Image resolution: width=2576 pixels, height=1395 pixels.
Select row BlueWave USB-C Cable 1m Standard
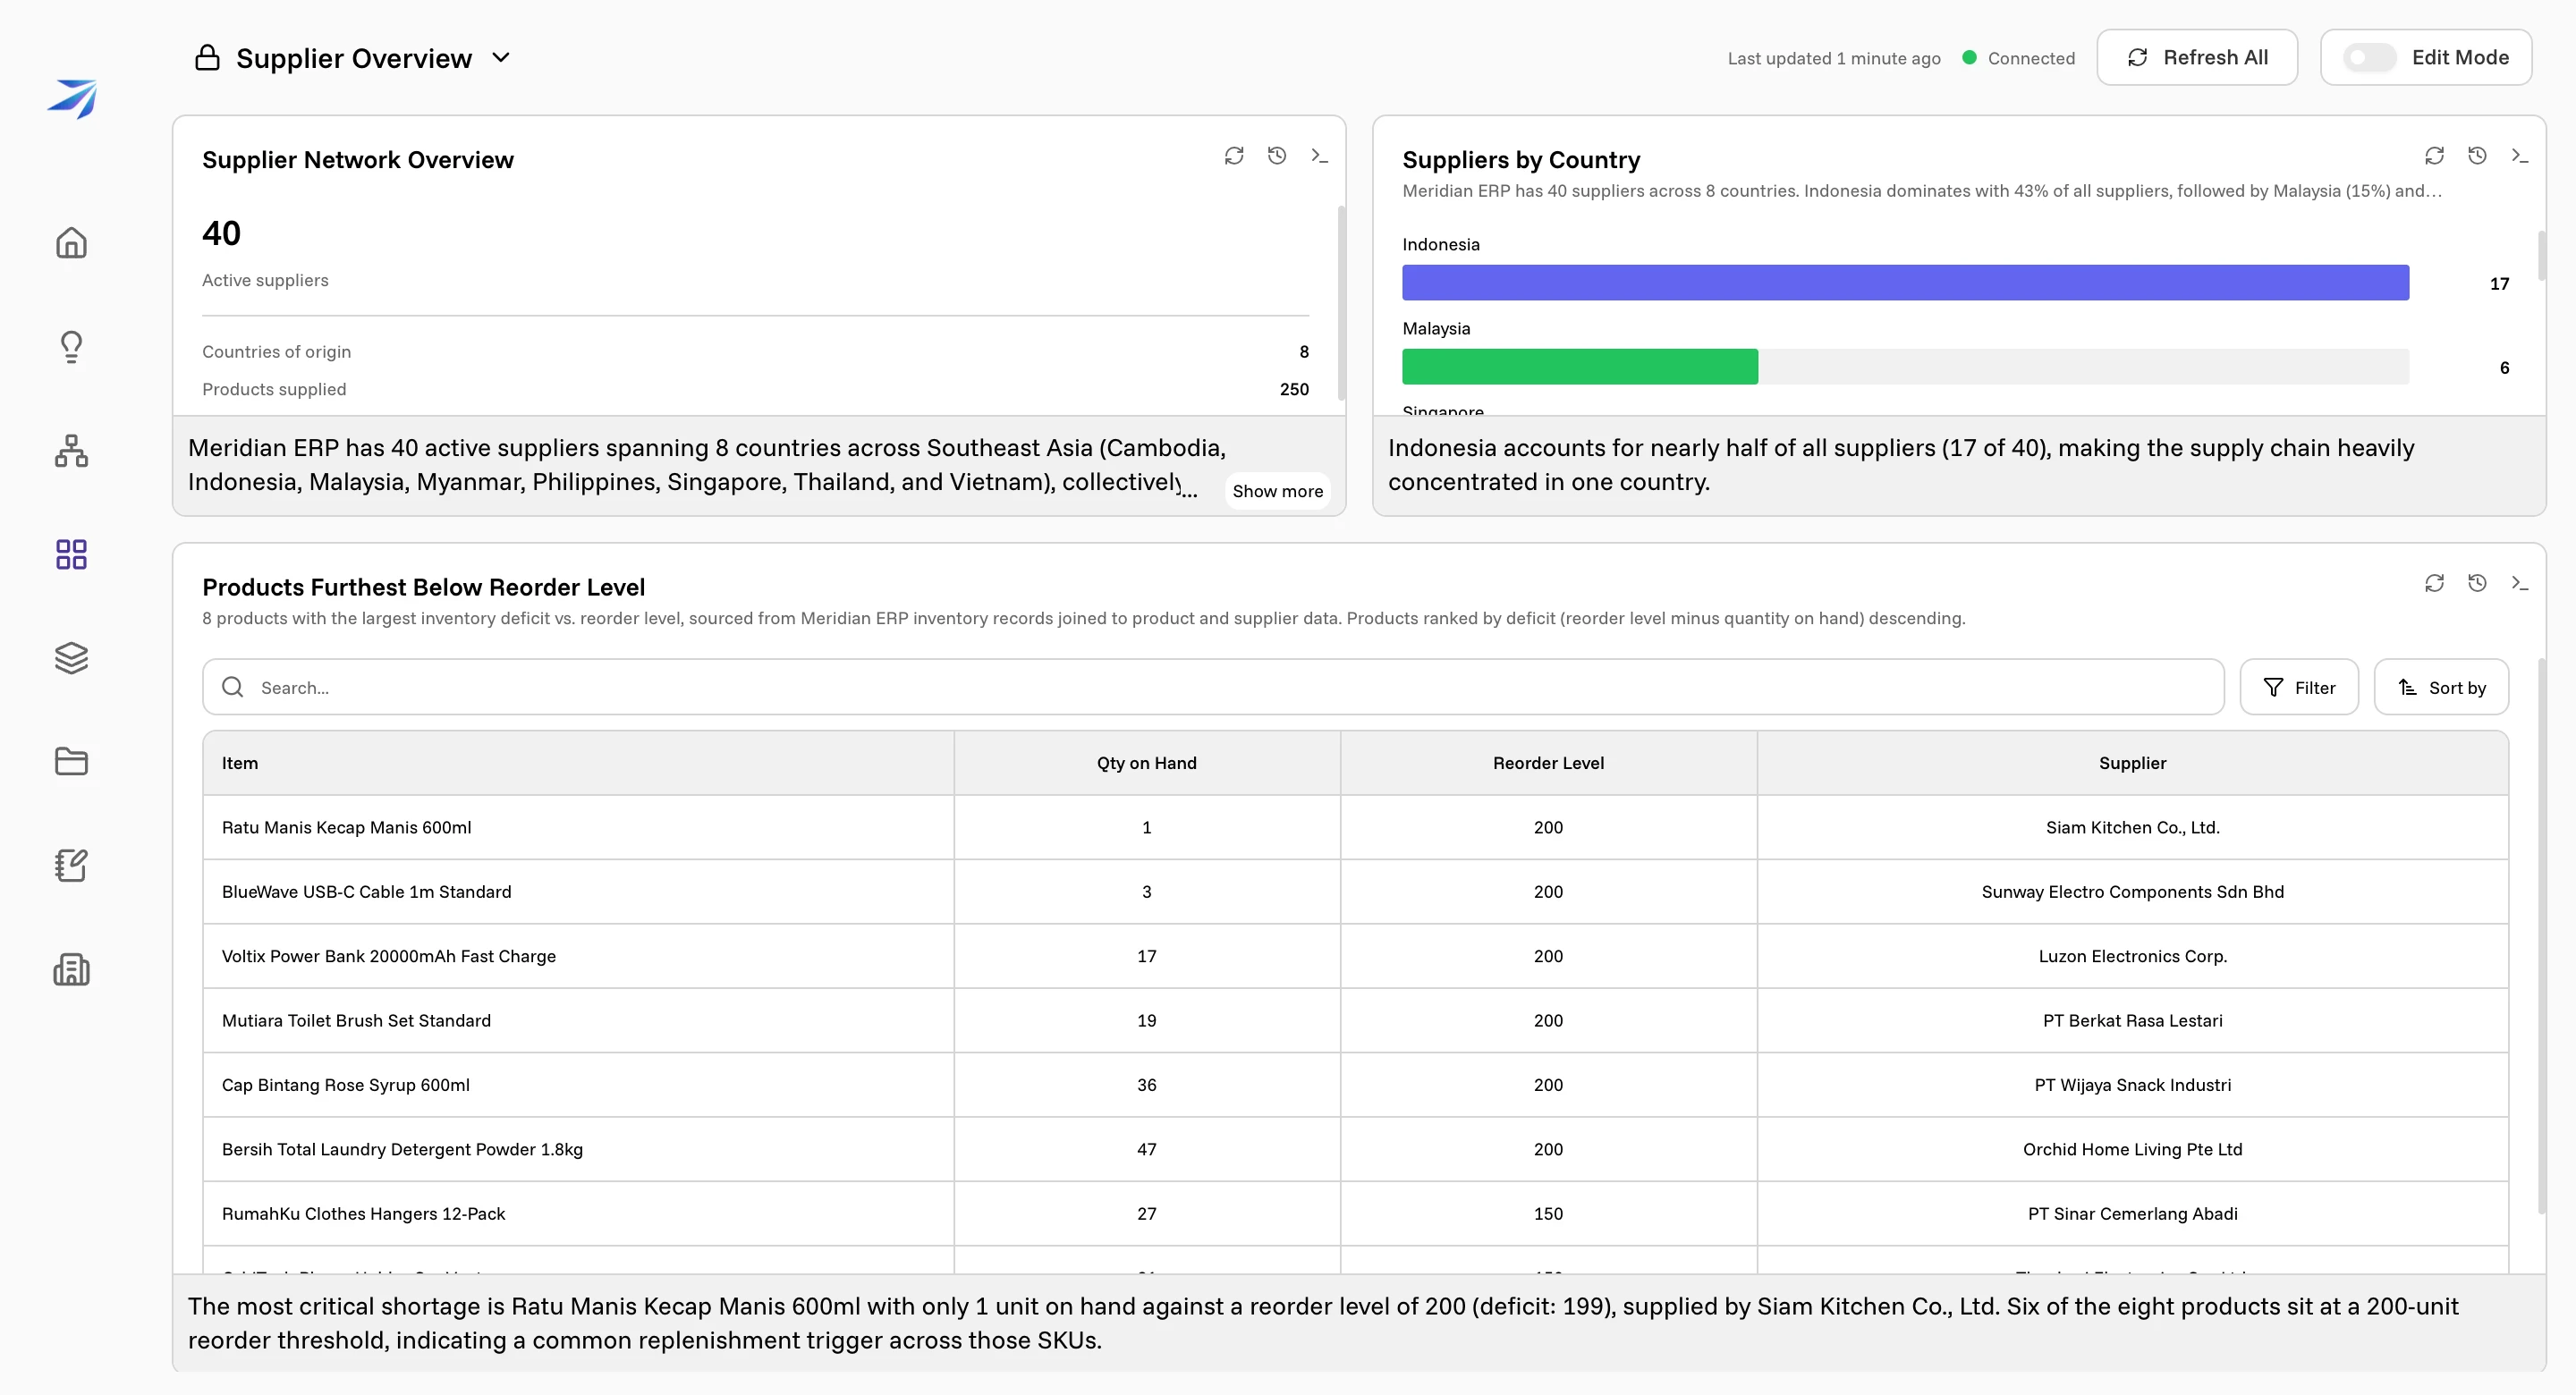click(1355, 892)
